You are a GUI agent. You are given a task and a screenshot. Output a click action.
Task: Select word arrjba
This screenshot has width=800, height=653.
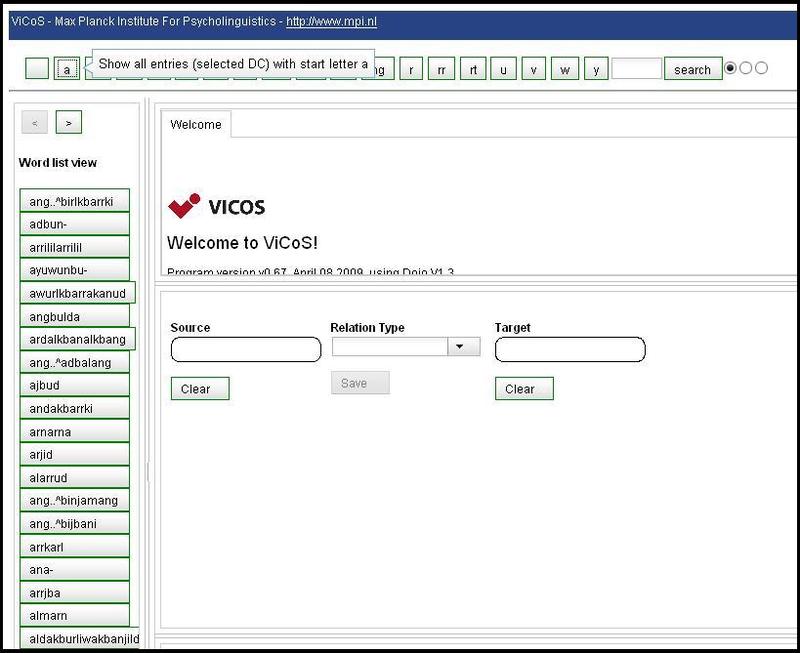coord(74,593)
